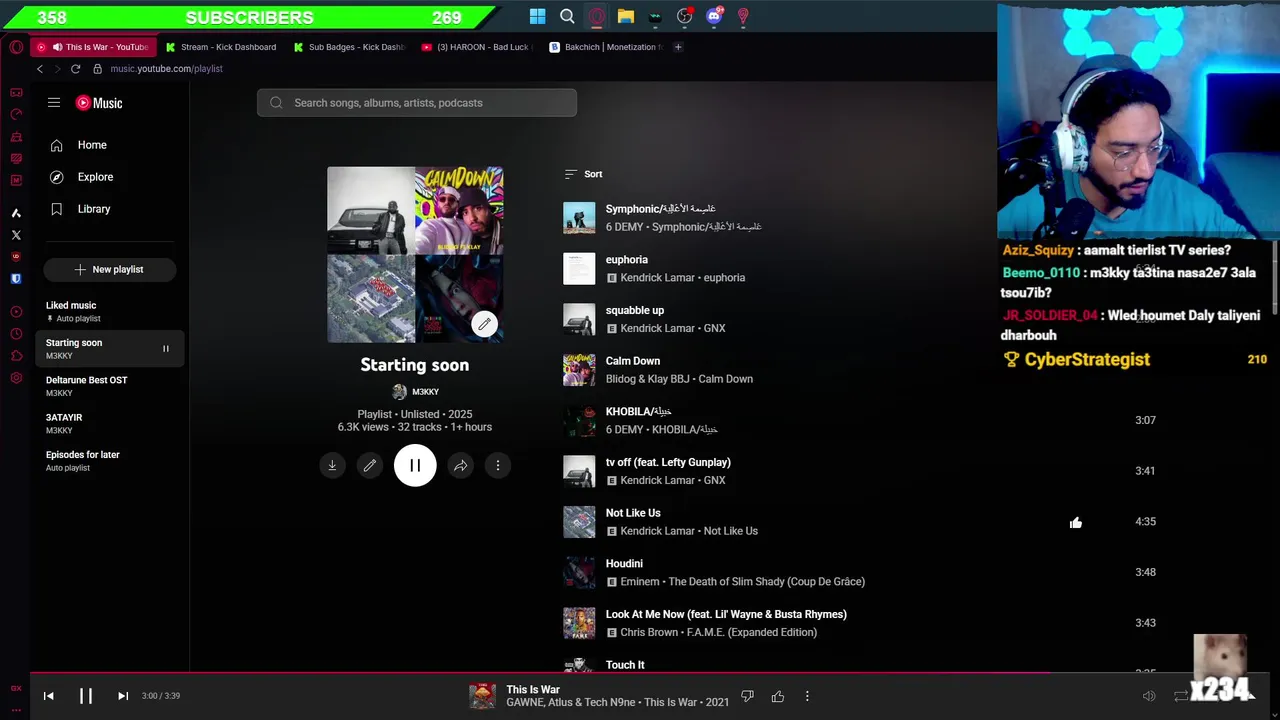Create a New playlist
This screenshot has width=1280, height=720.
tap(110, 269)
